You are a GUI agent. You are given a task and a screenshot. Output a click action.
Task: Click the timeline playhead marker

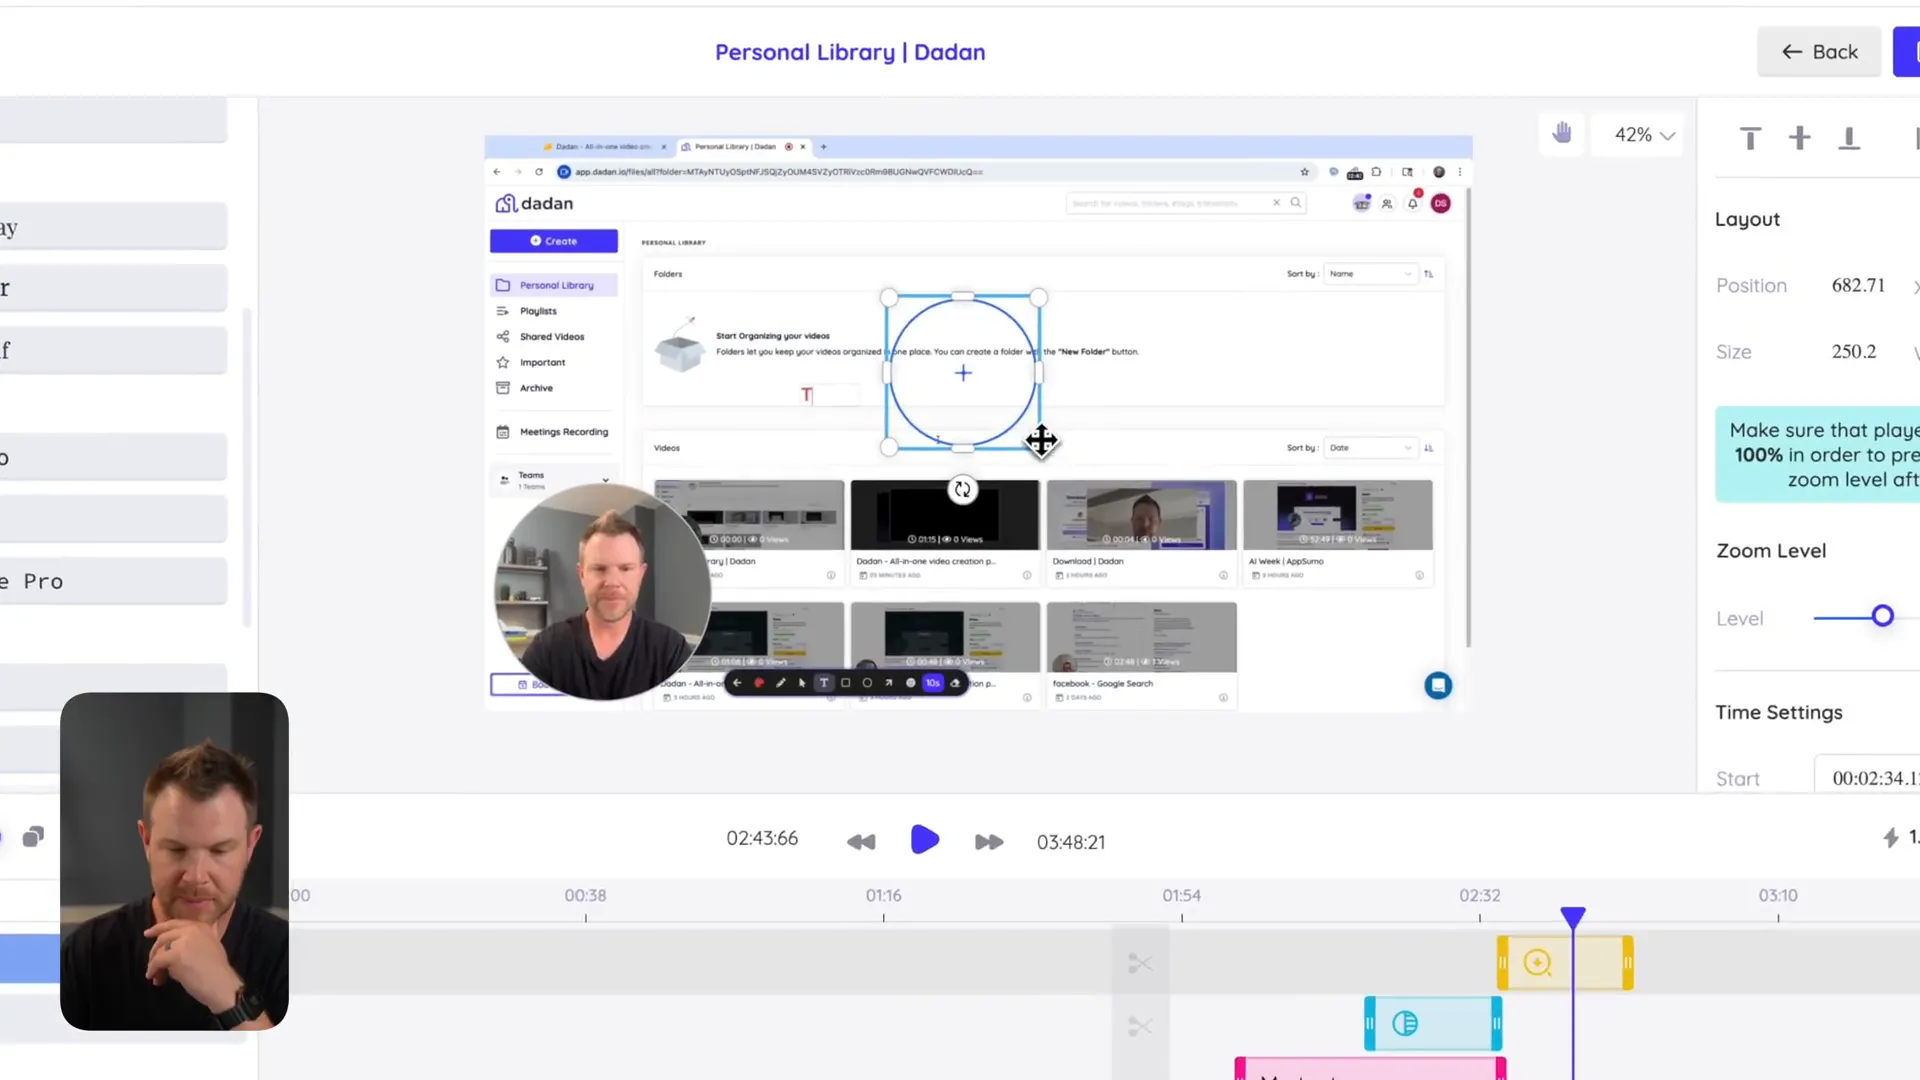[1573, 916]
